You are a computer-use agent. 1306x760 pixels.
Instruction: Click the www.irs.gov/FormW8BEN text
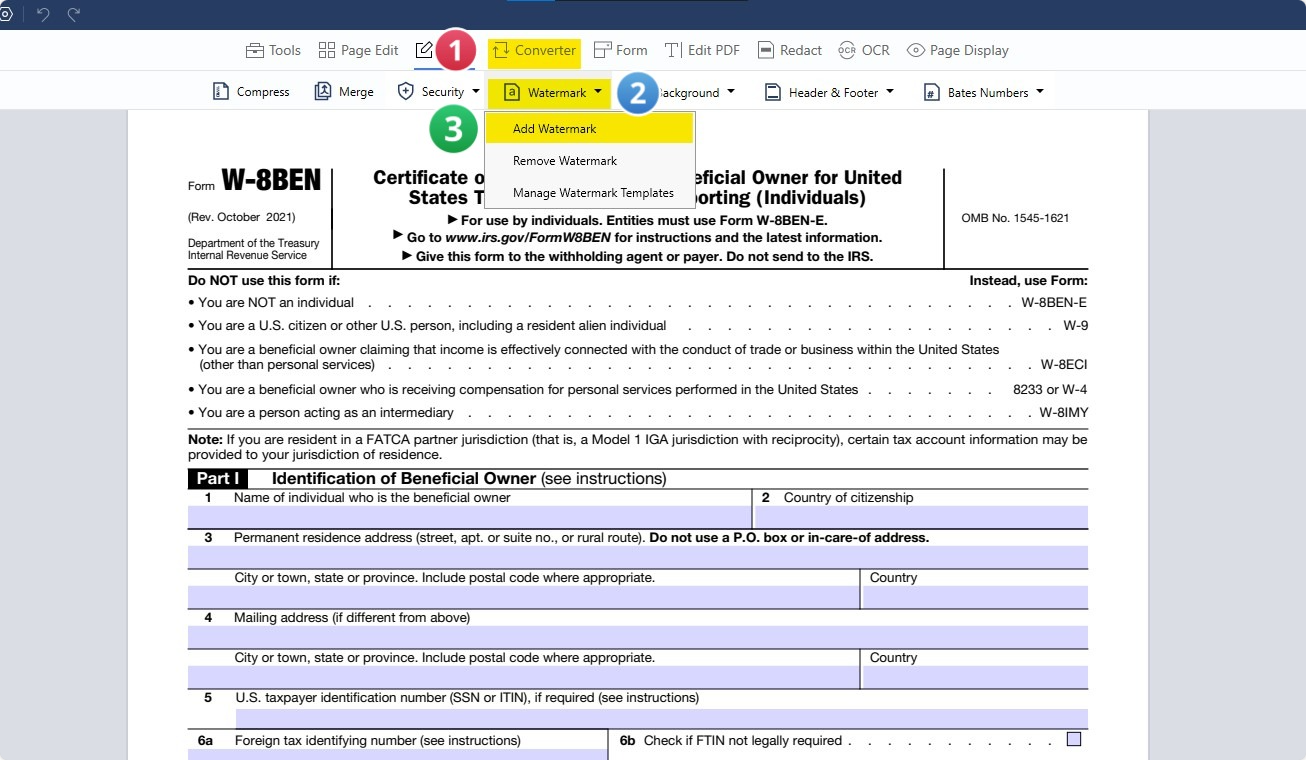tap(527, 238)
